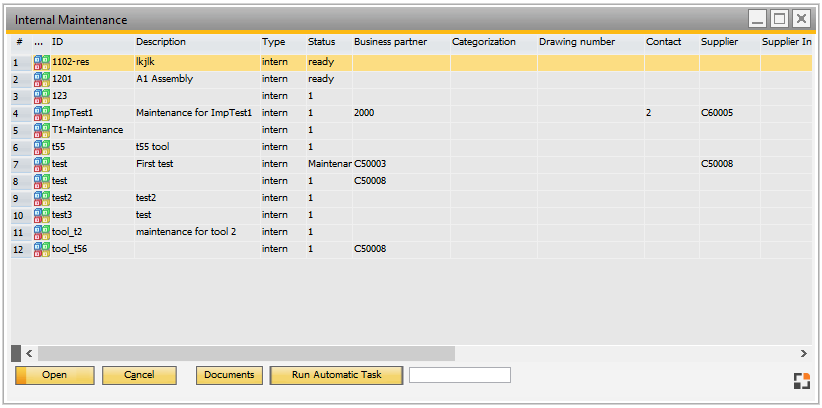This screenshot has height=408, width=822.
Task: Click the icon next to T1-Maintenance
Action: [41, 130]
